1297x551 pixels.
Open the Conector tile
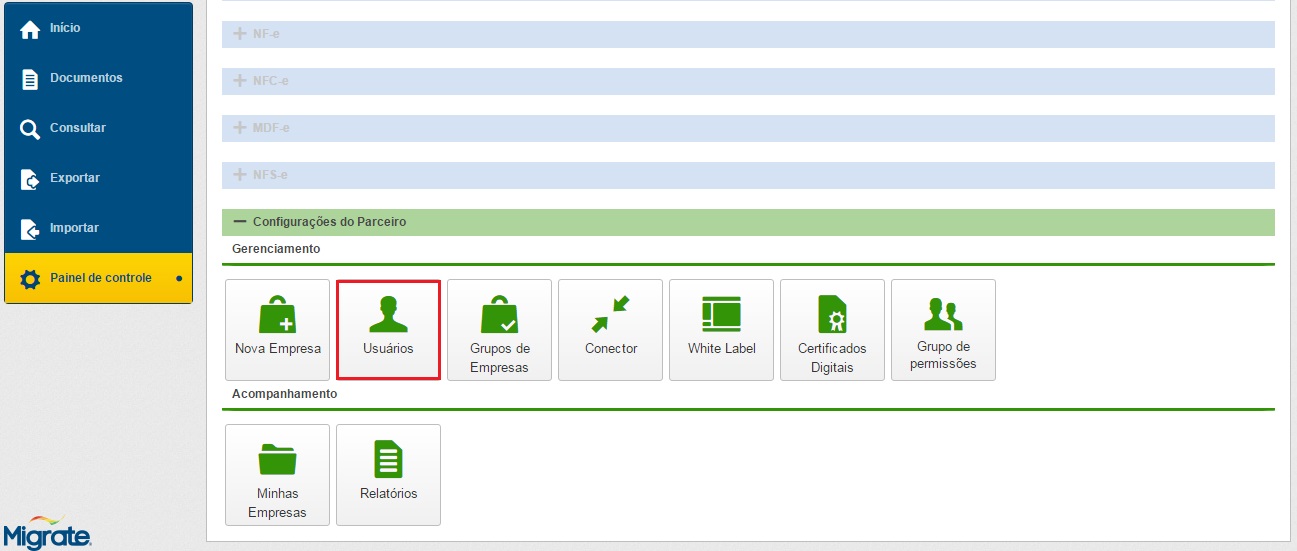610,330
